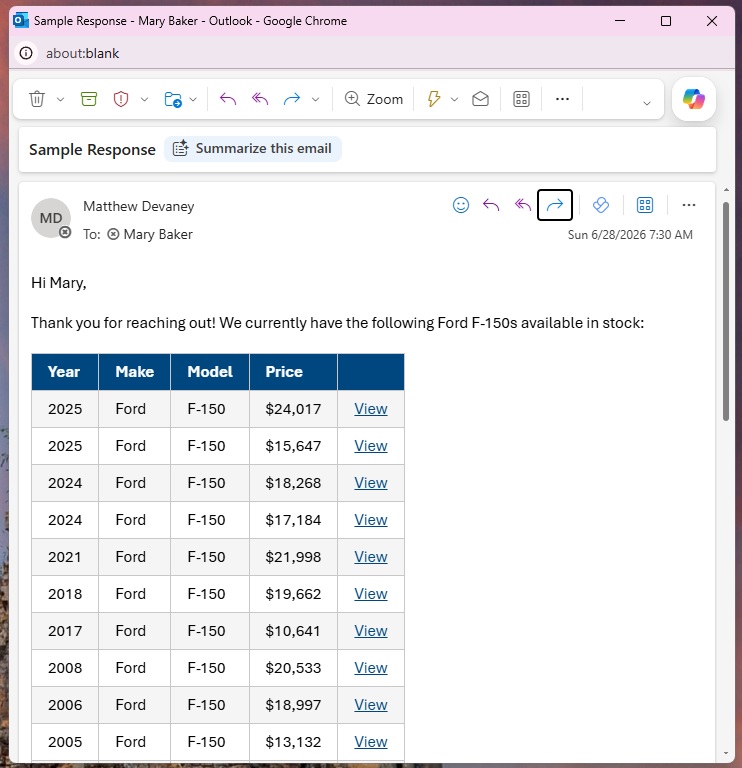Select price cell $21,998
Image resolution: width=742 pixels, height=768 pixels.
[293, 557]
